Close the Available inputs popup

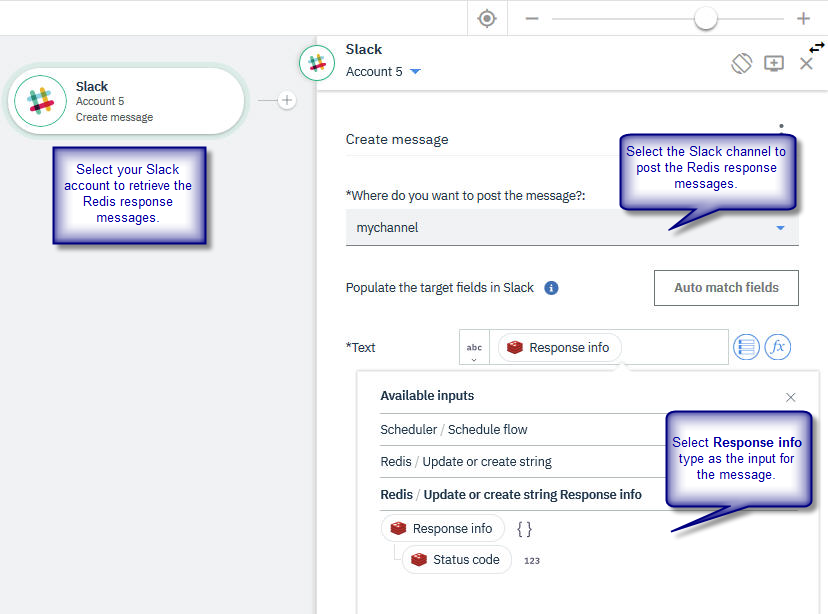click(x=790, y=397)
